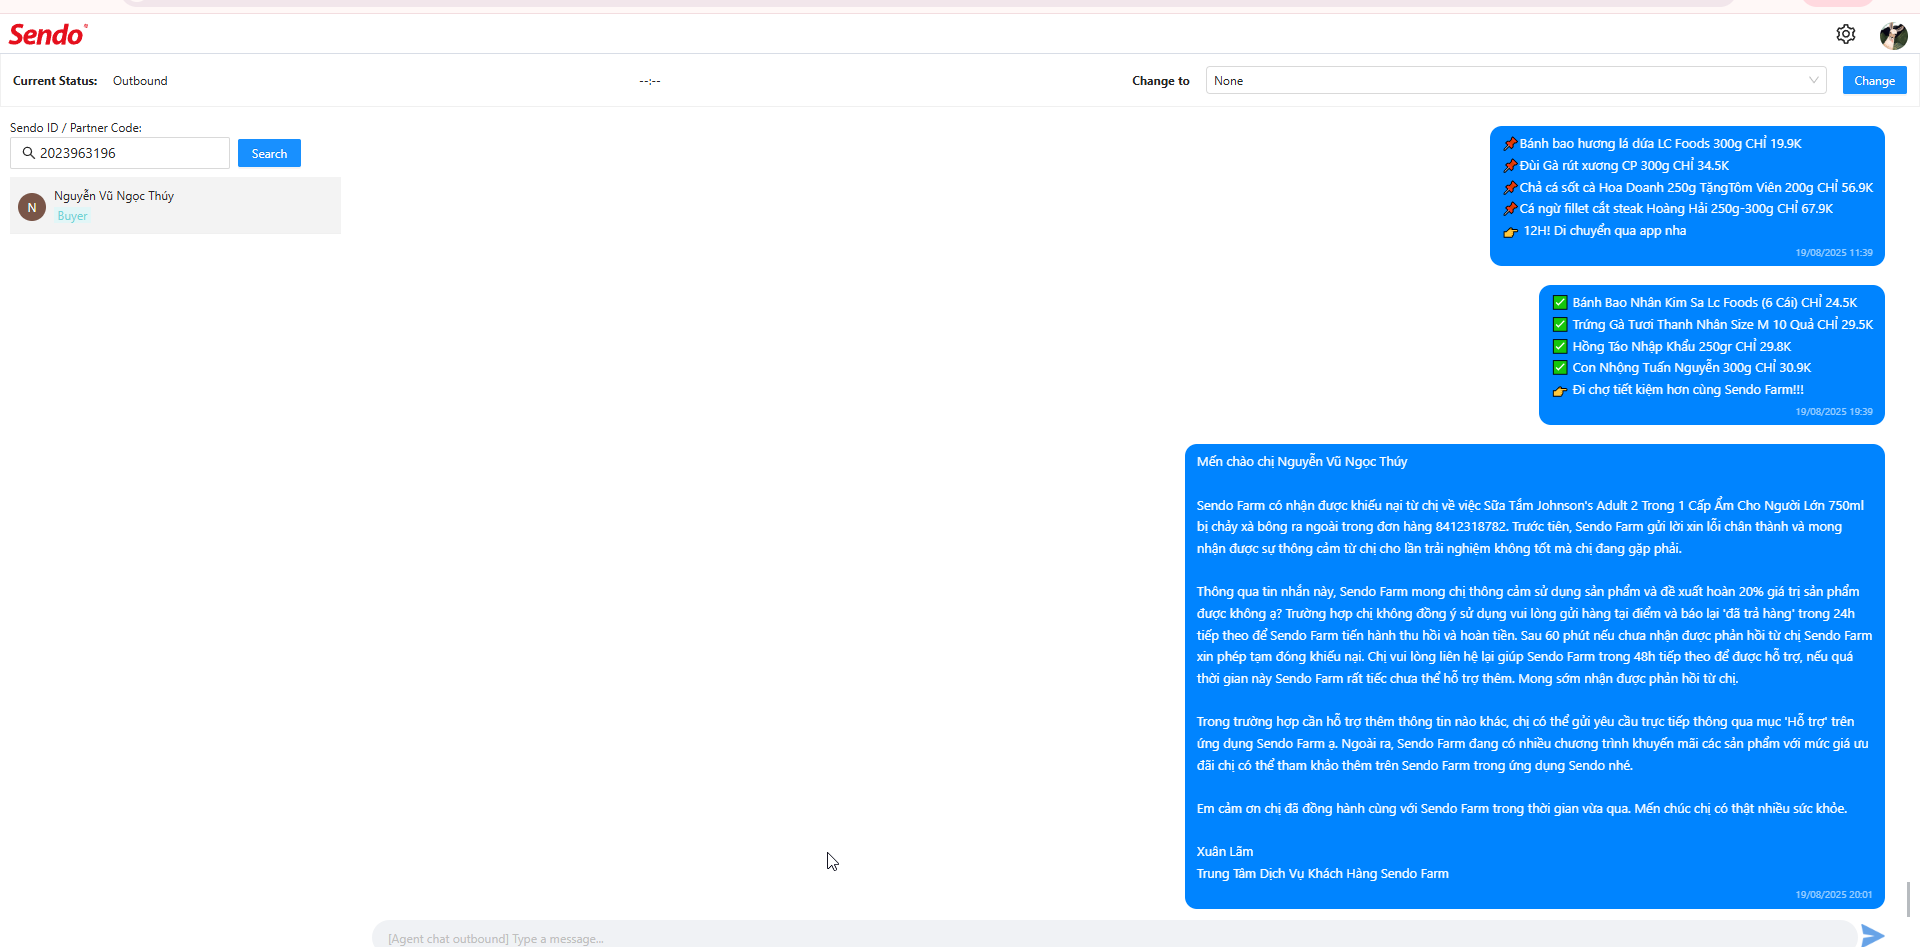The height and width of the screenshot is (947, 1920).
Task: Click message line Chả cá sốt cà Hoa Doanh
Action: (x=1688, y=187)
